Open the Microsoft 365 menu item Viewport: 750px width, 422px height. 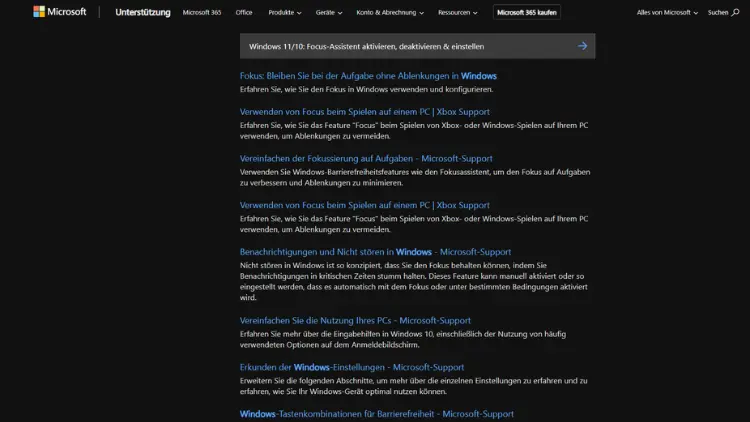click(x=202, y=12)
